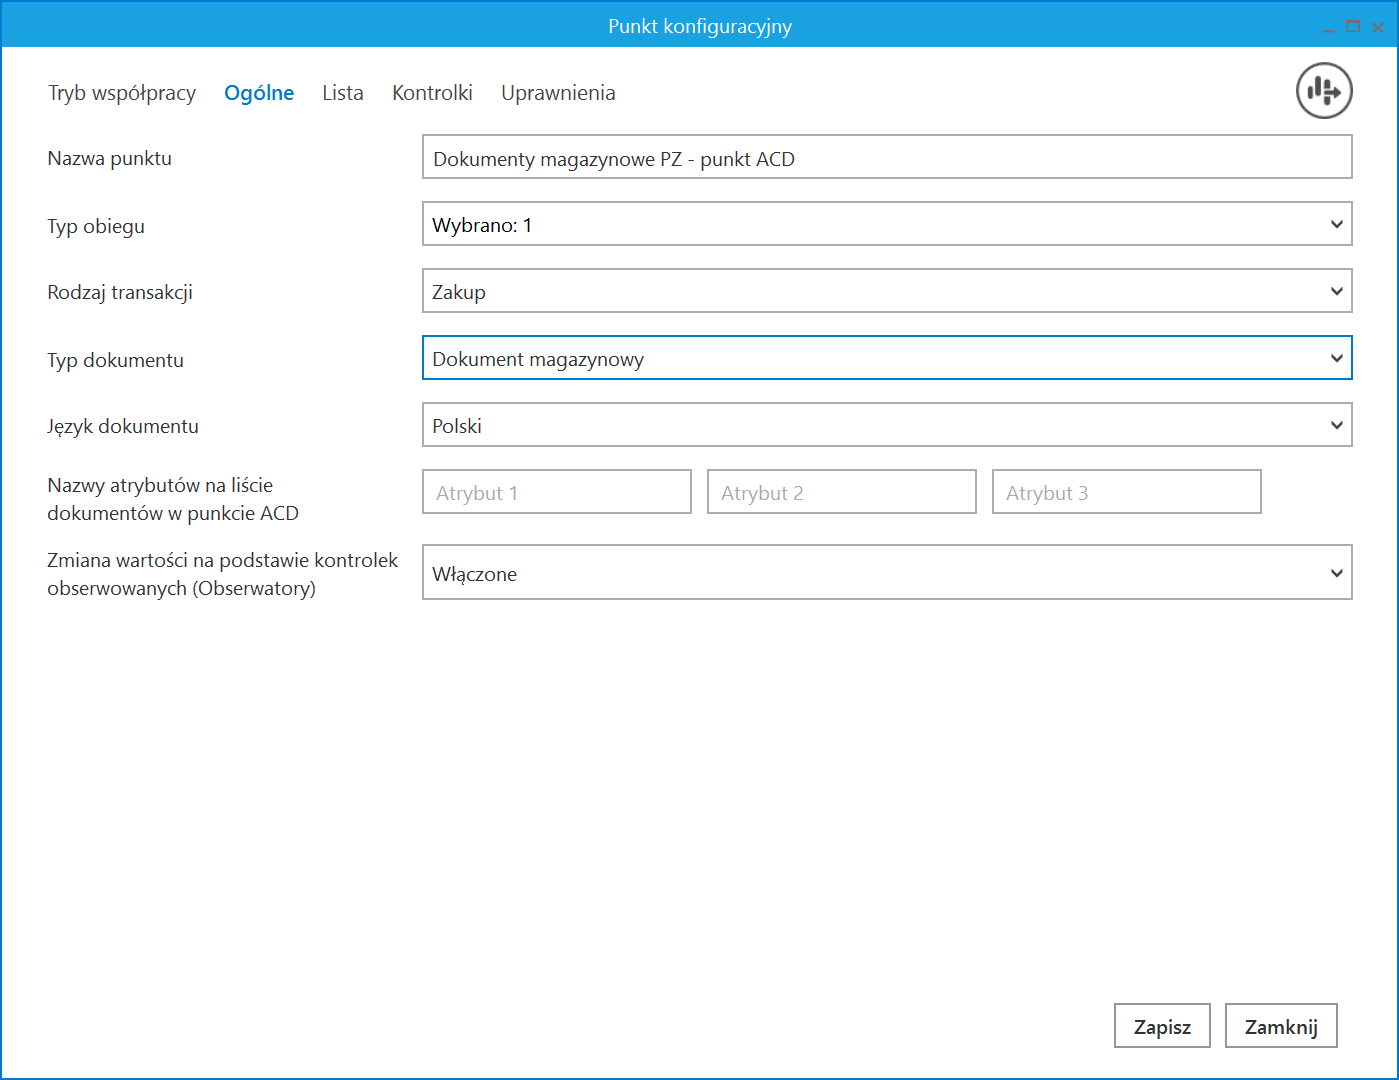This screenshot has height=1080, width=1399.
Task: Maximize the Punkt konfiguracyjny window
Action: pos(1353,27)
